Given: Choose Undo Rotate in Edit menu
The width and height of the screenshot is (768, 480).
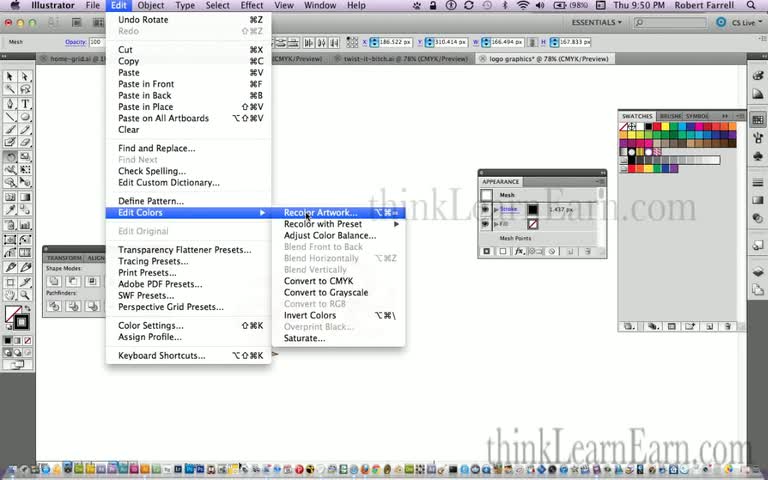Looking at the screenshot, I should click(189, 20).
